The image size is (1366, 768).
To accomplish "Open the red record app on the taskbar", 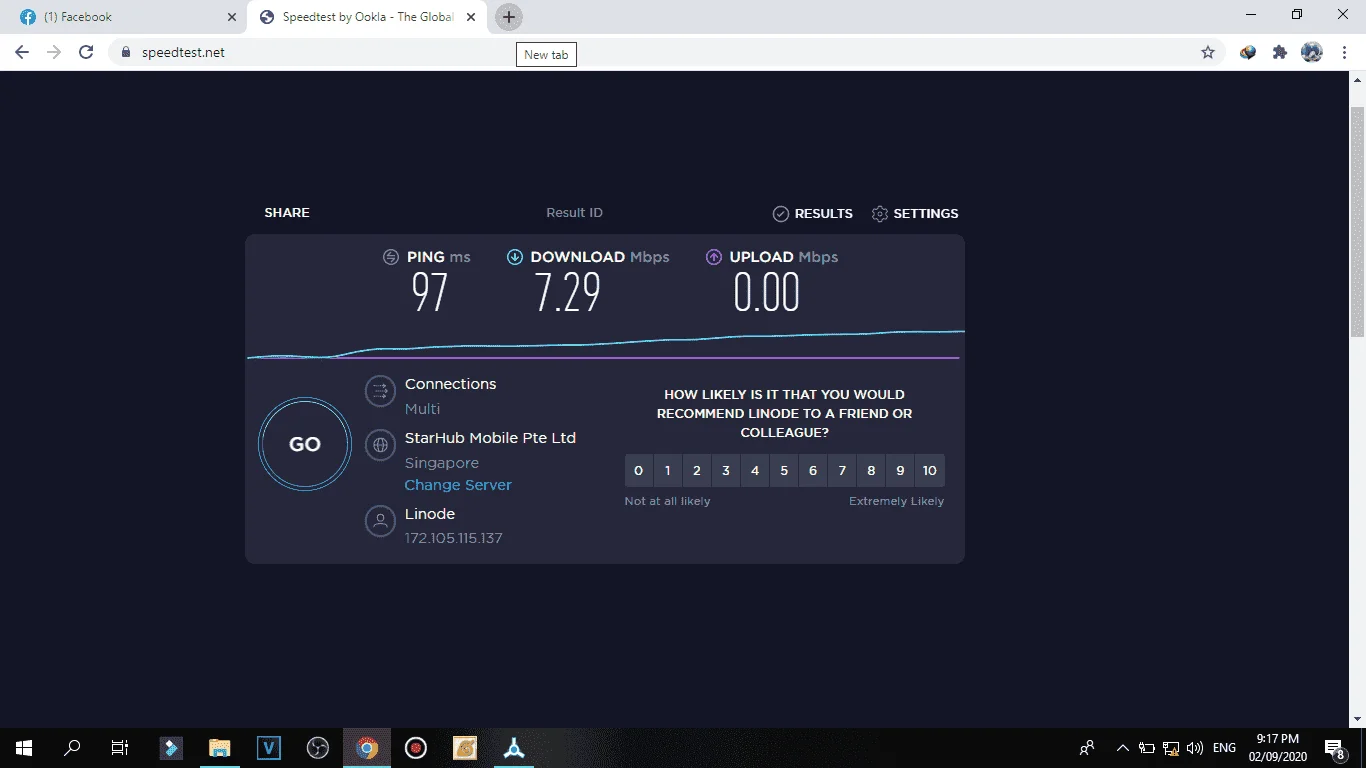I will (416, 748).
